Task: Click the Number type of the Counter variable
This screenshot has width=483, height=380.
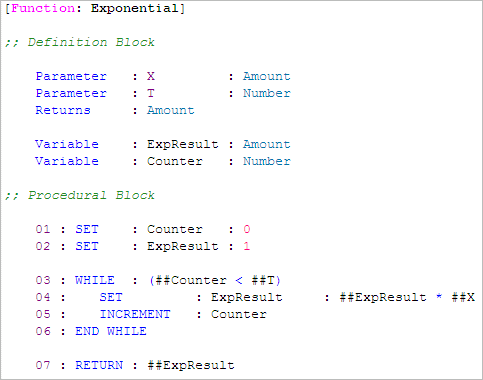Action: (x=267, y=161)
